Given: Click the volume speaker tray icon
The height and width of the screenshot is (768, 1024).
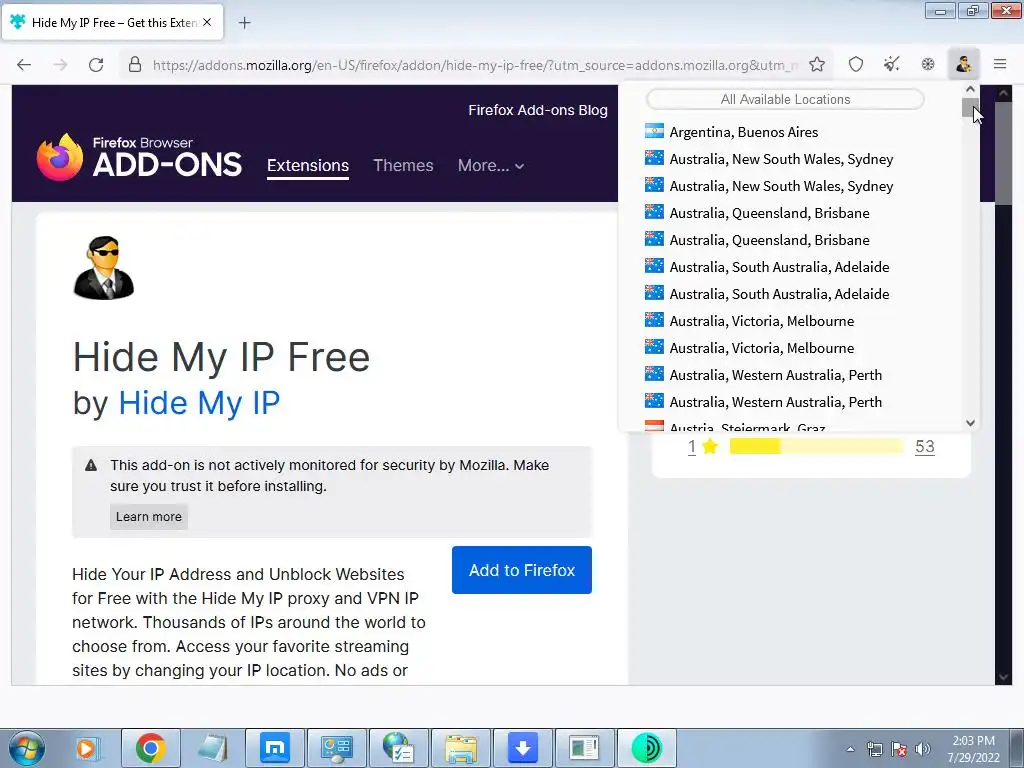Looking at the screenshot, I should [x=922, y=749].
